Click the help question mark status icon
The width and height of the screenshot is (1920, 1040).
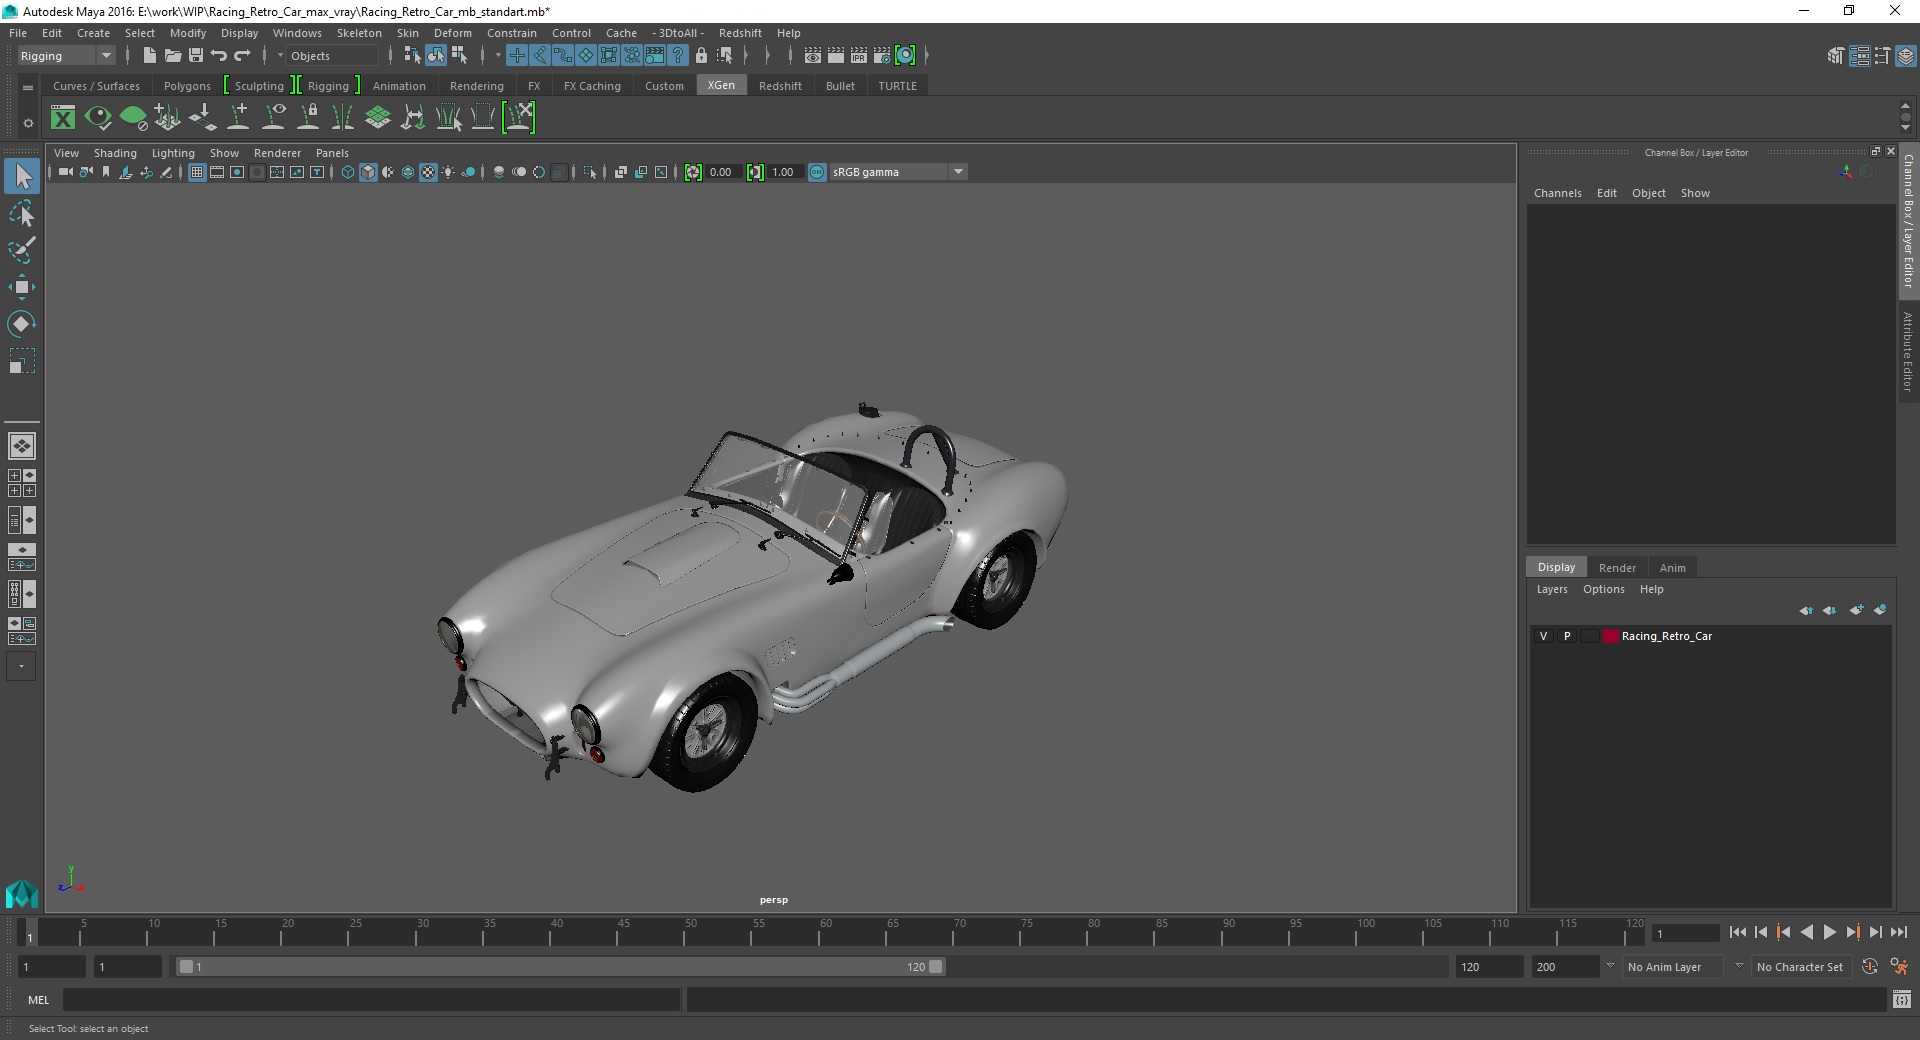point(678,56)
